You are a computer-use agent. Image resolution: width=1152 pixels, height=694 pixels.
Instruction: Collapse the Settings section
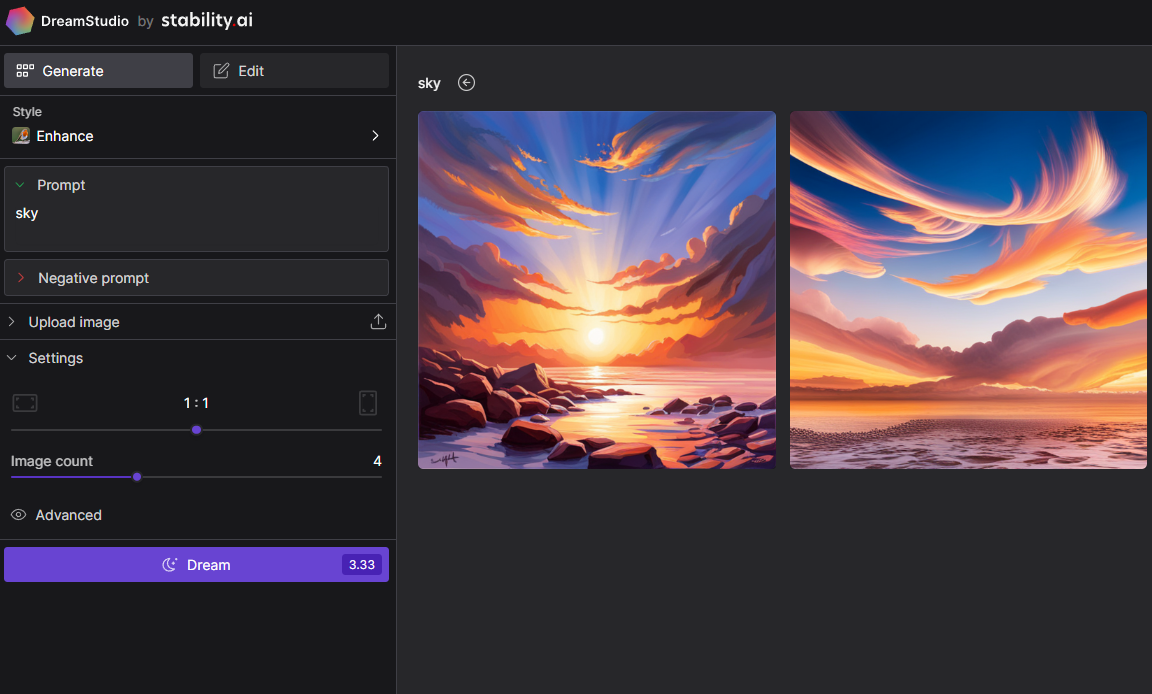12,357
